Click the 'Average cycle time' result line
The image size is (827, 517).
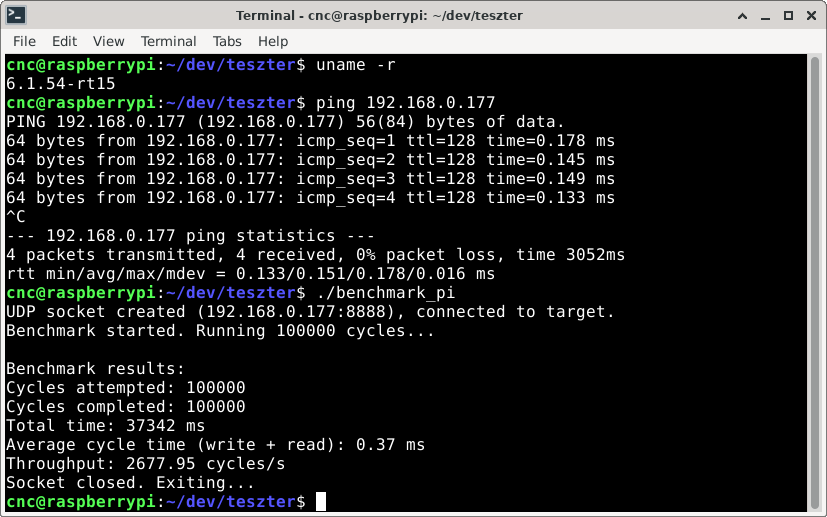(215, 444)
